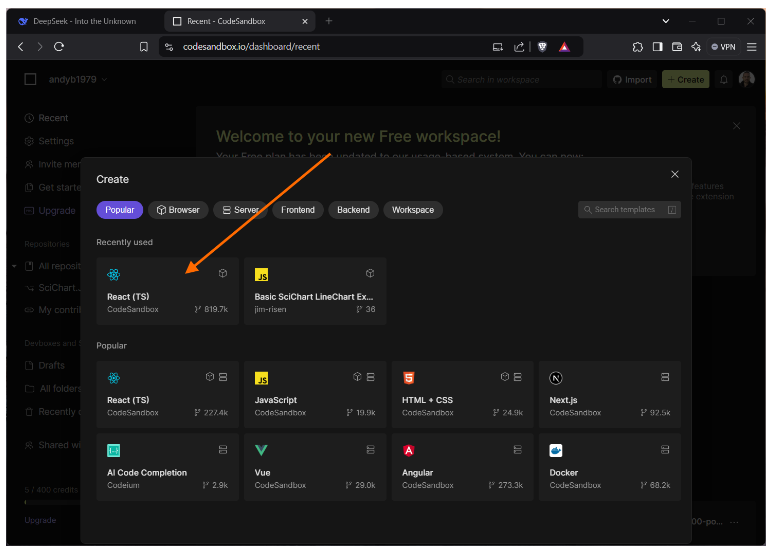Open the notifications bell icon

[x=723, y=79]
